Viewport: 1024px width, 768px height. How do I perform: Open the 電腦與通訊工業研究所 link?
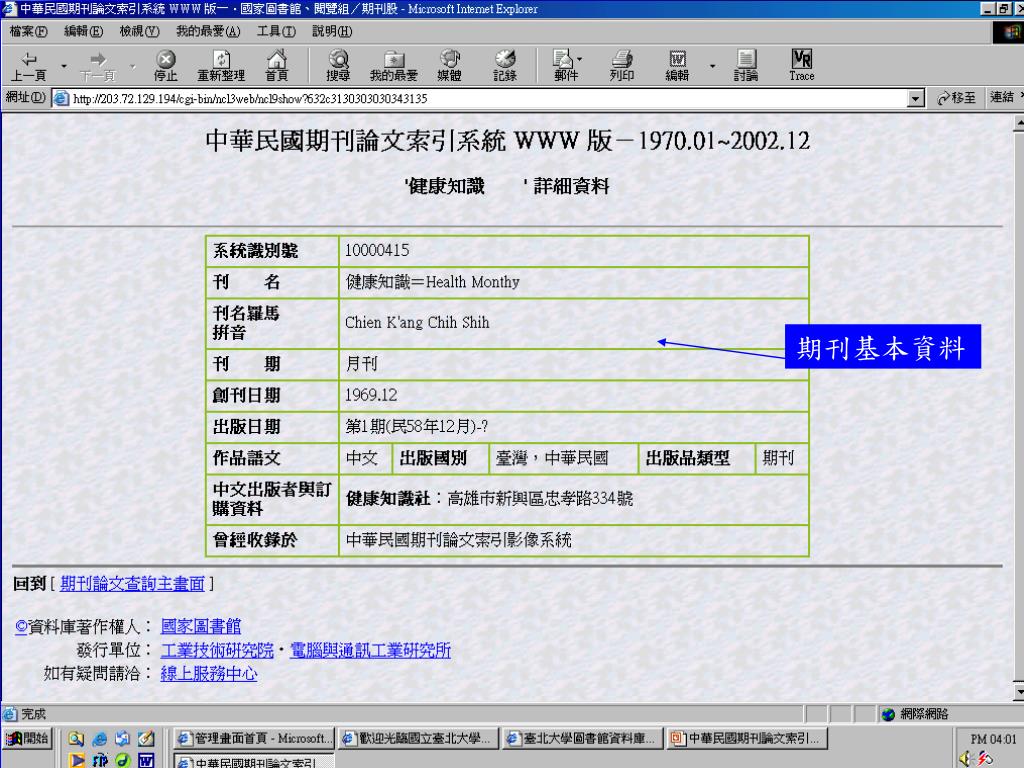(370, 650)
